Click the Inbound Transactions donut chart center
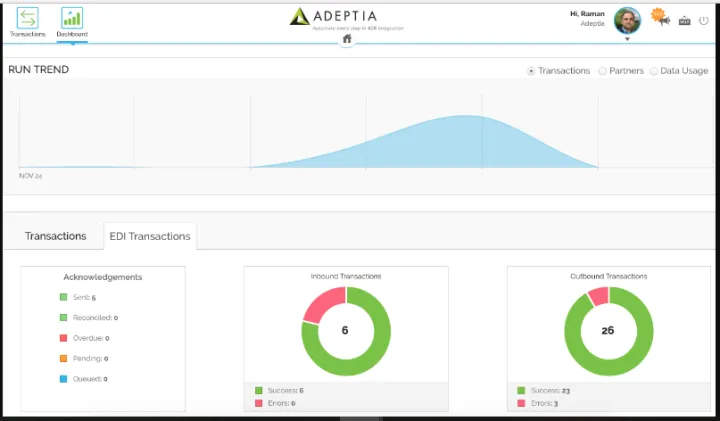Screen dimensions: 720x421 point(345,329)
